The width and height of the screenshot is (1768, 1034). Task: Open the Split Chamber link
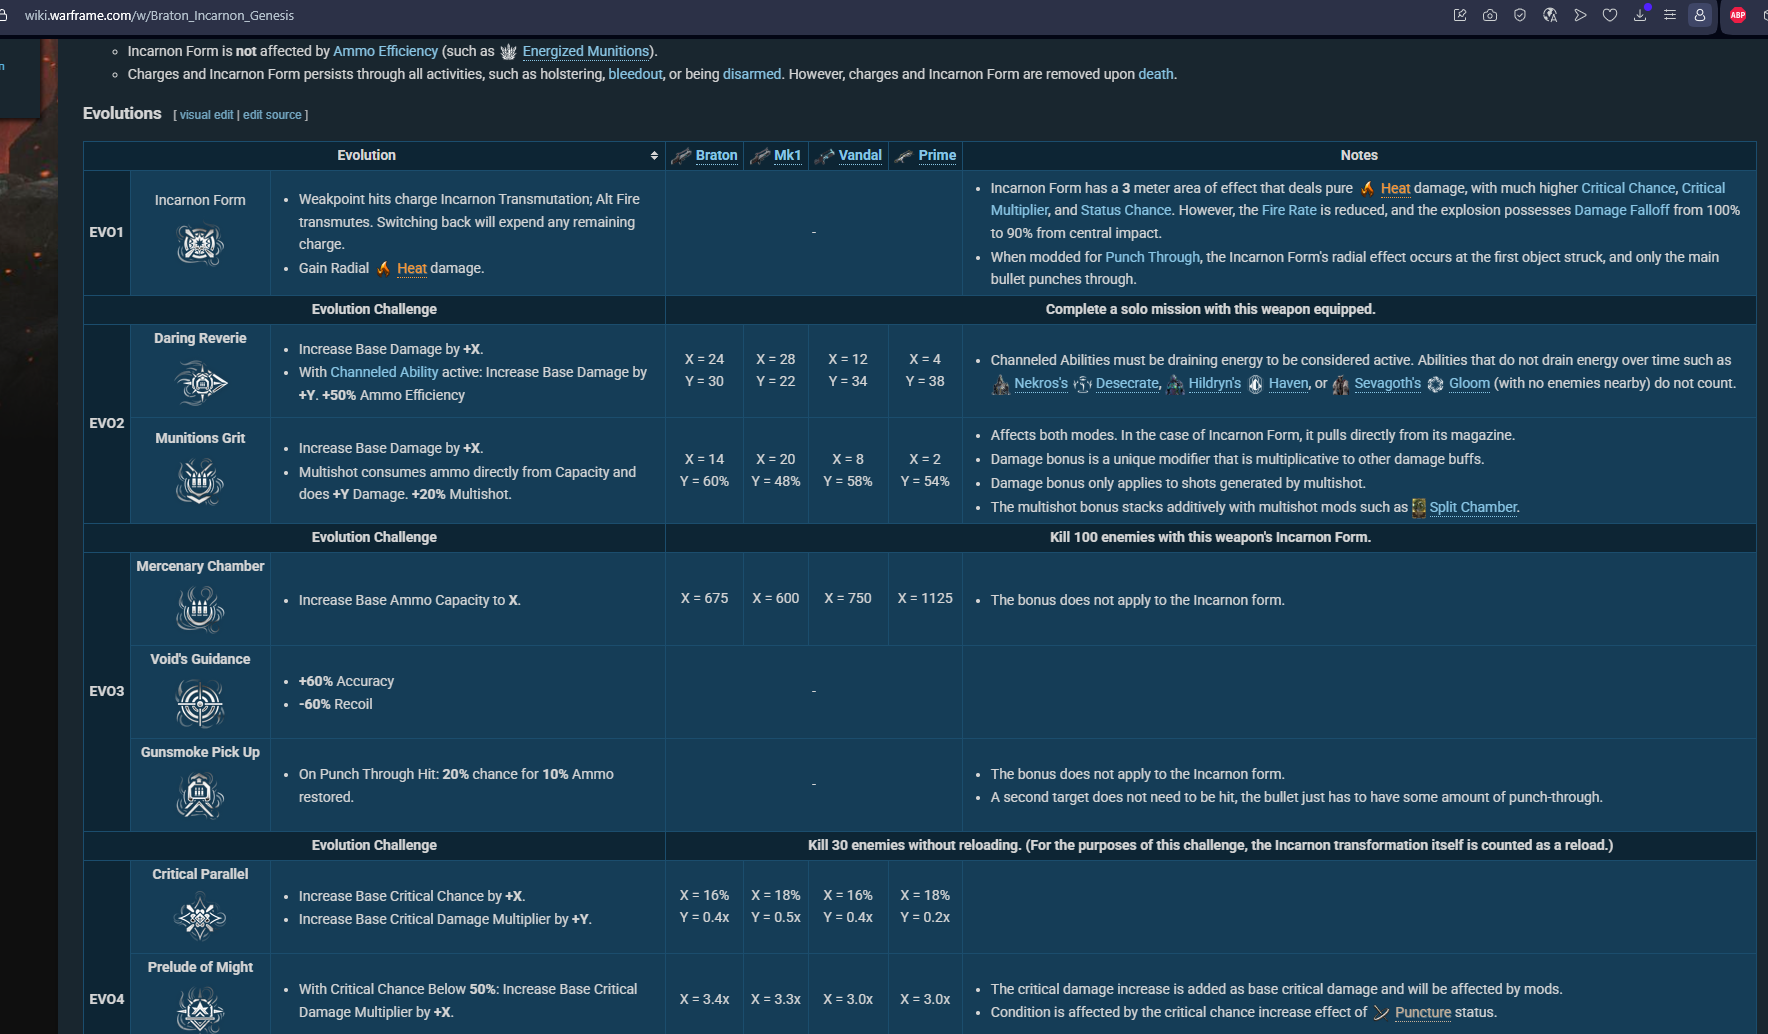tap(1473, 507)
